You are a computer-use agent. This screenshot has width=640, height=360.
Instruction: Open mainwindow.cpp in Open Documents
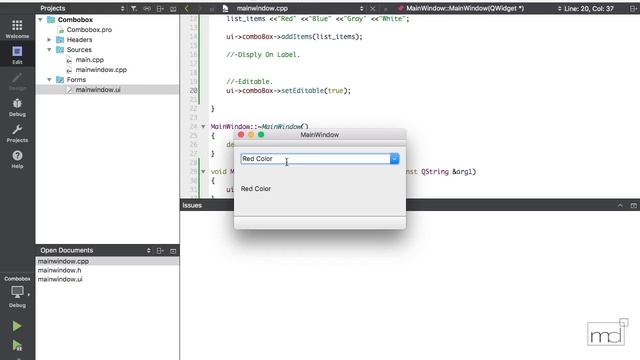(x=63, y=261)
